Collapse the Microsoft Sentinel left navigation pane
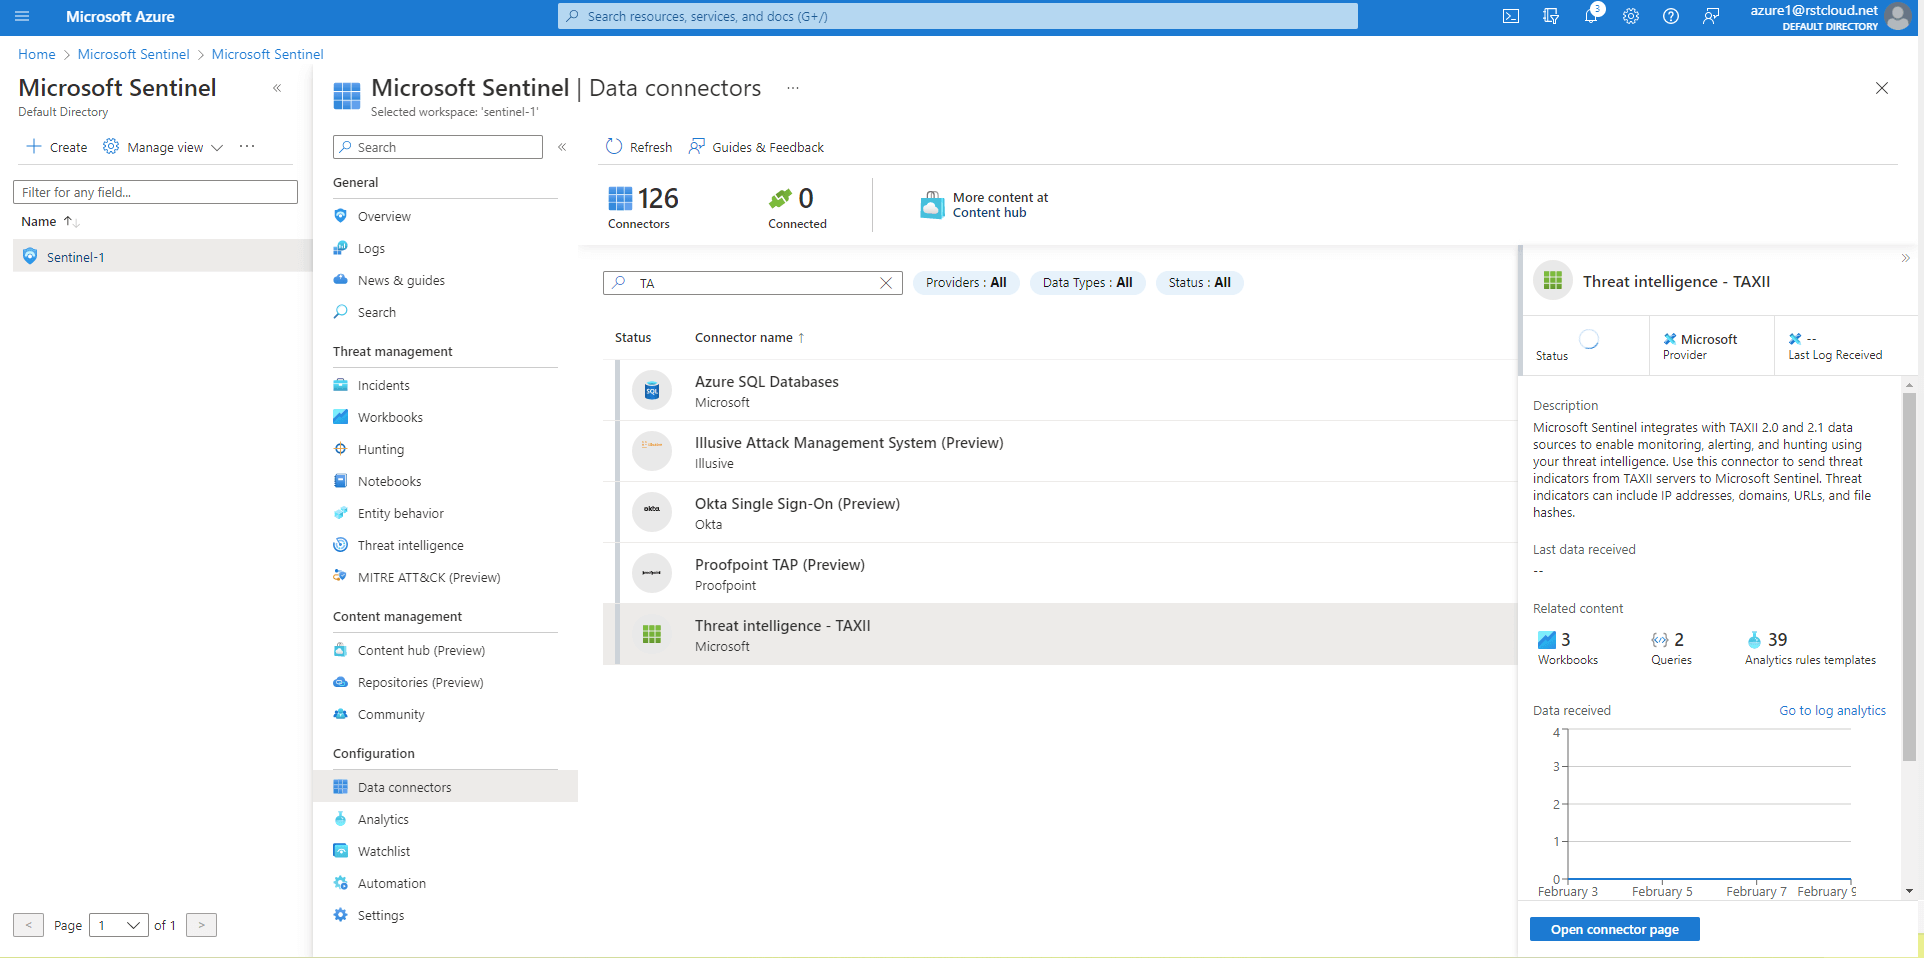The image size is (1924, 958). [x=277, y=88]
